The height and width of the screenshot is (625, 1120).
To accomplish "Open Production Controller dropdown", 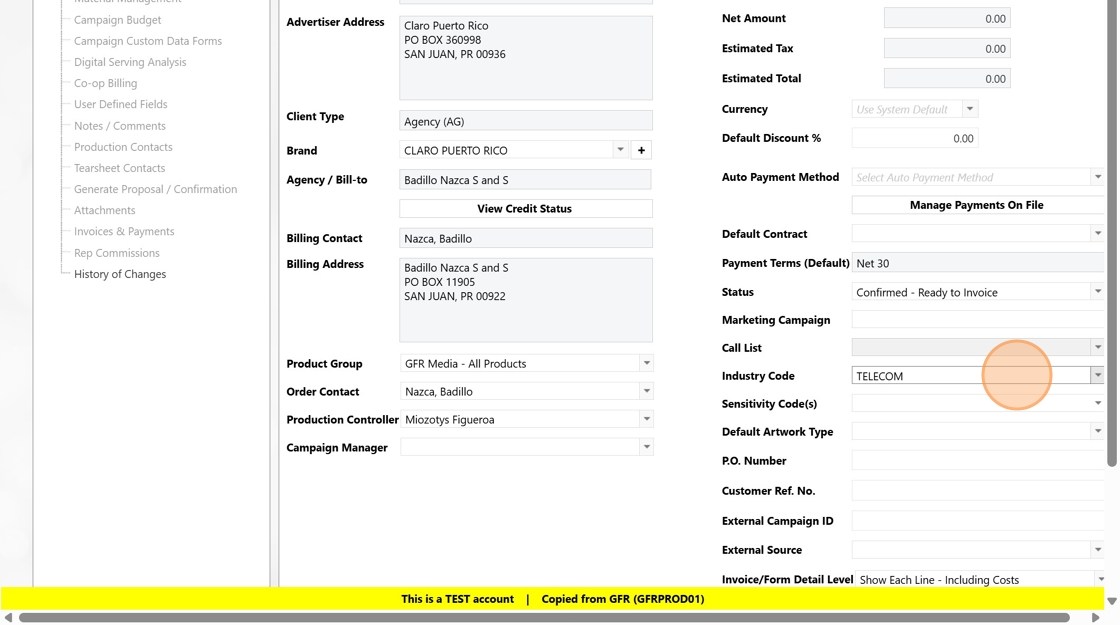I will 646,419.
